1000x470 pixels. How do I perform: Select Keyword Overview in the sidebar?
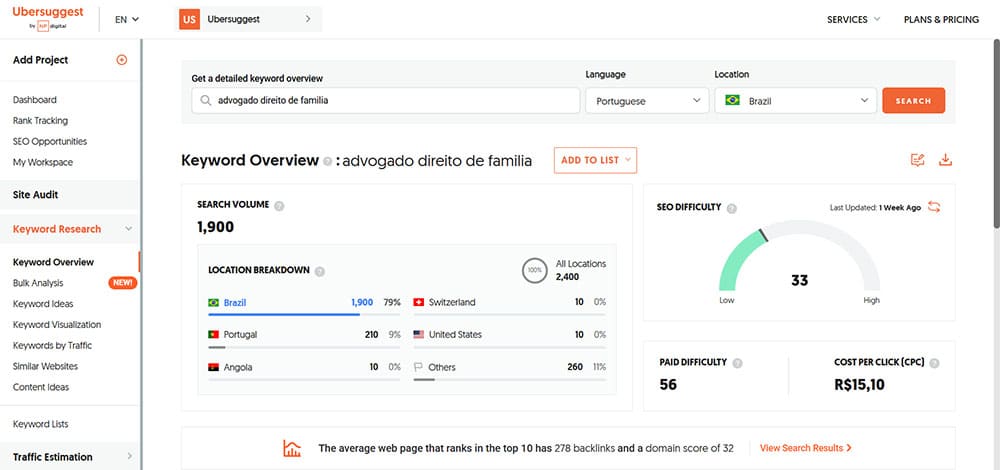coord(53,262)
